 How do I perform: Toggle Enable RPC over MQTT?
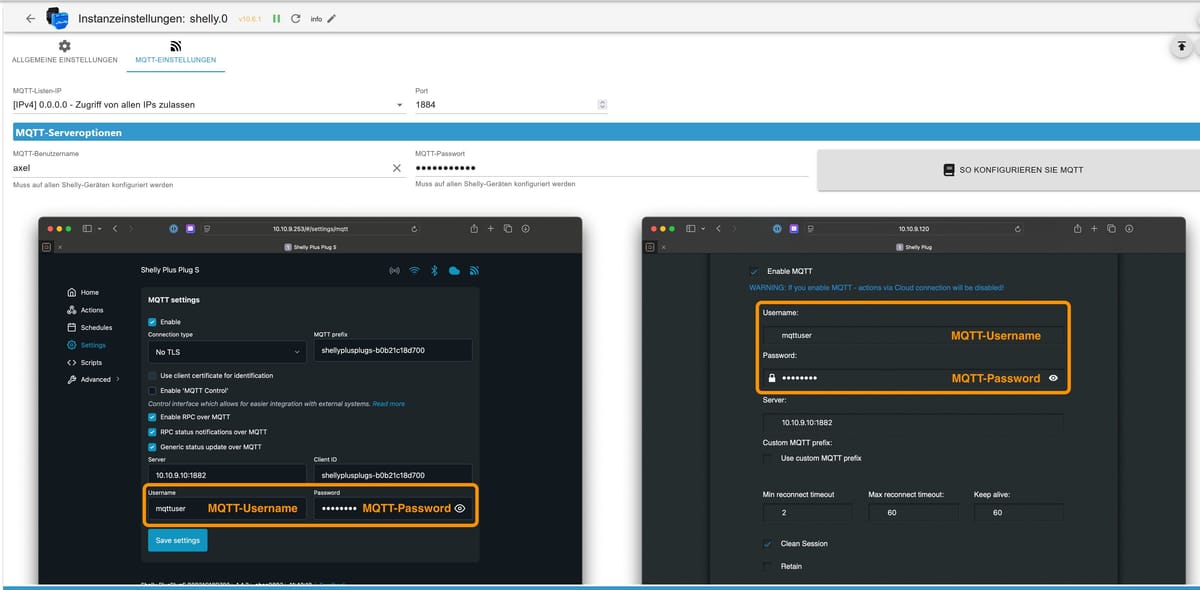click(152, 416)
